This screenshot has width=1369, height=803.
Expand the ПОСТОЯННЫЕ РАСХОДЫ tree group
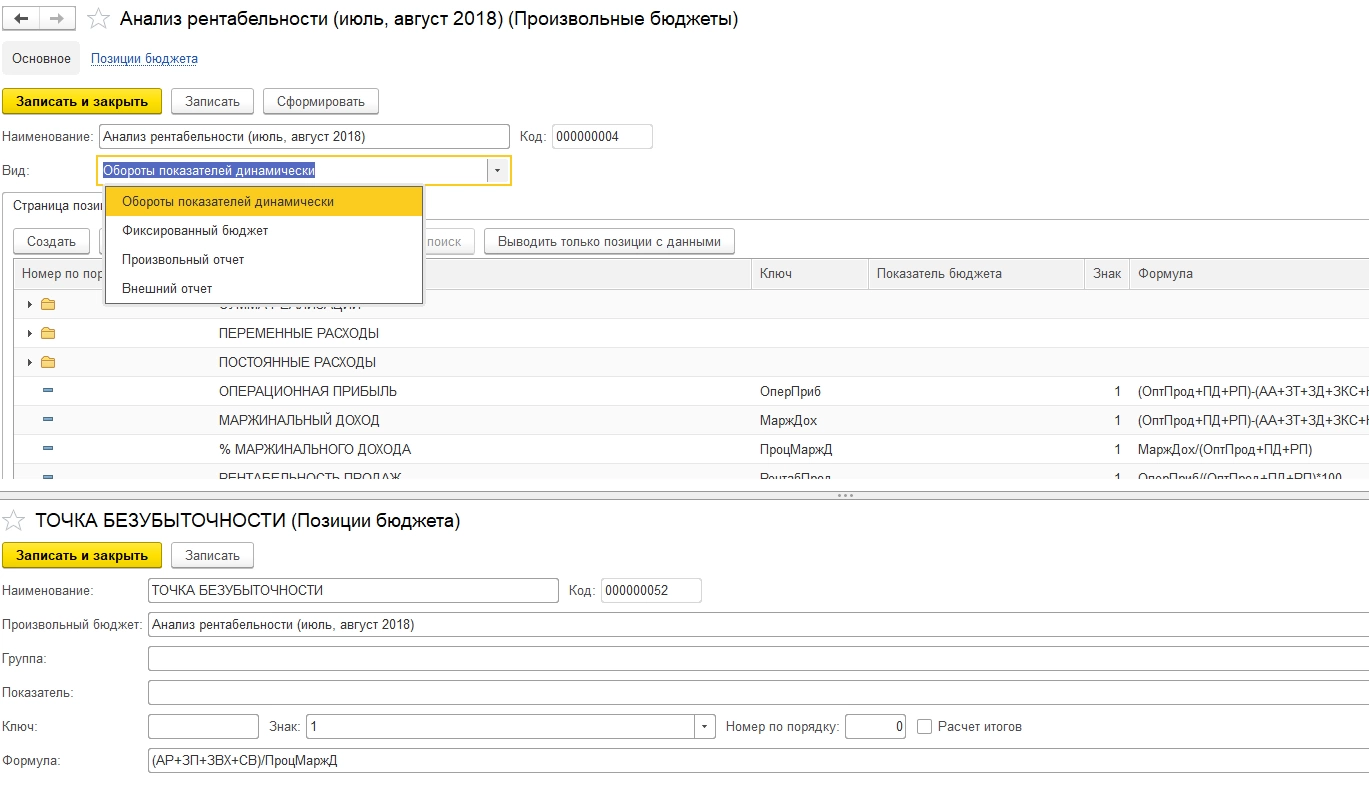click(x=30, y=362)
